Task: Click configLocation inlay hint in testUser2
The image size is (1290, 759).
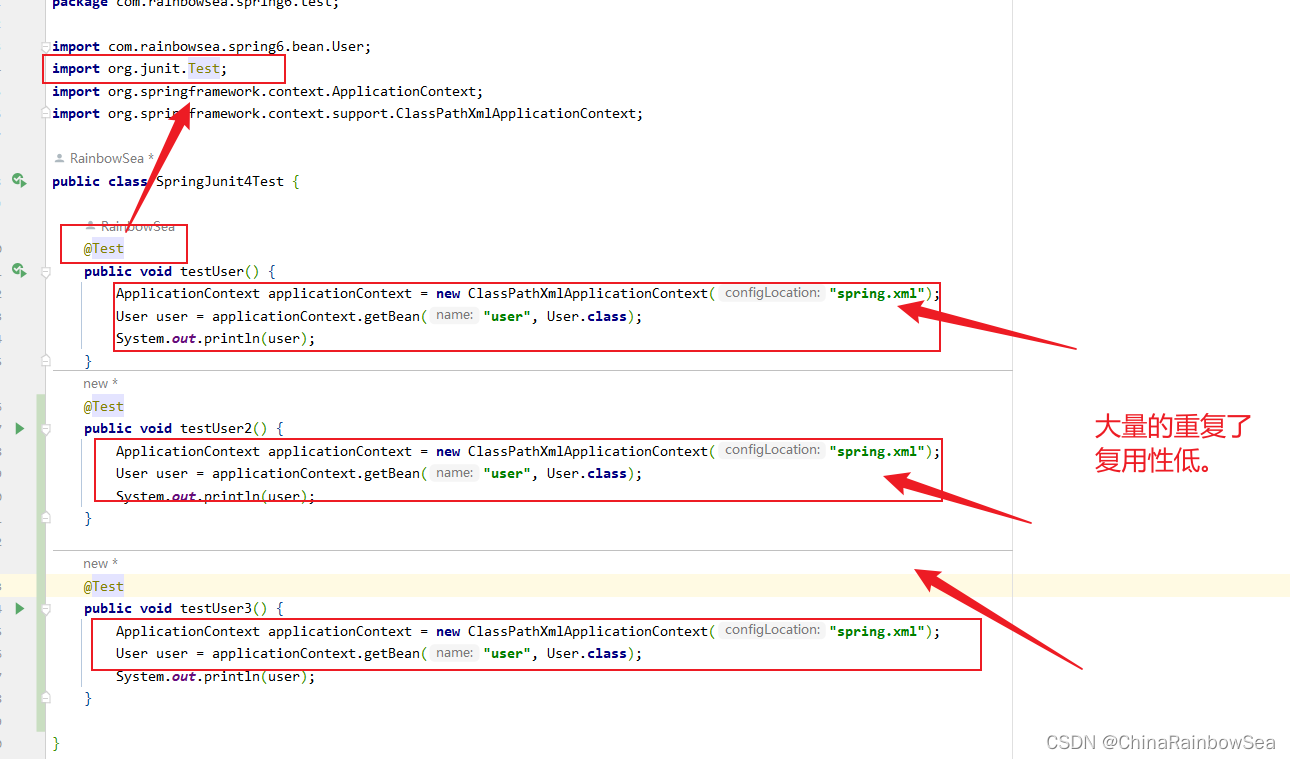Action: click(x=772, y=450)
